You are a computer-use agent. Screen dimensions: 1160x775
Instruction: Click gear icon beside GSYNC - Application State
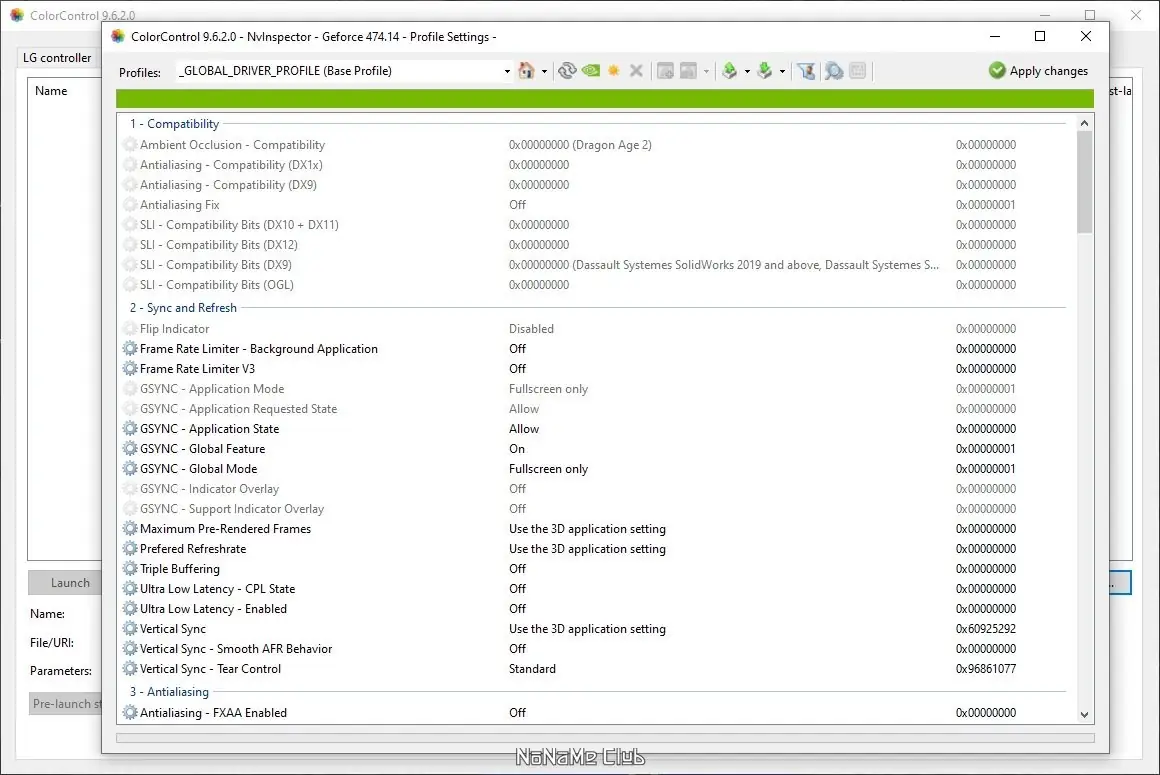130,428
